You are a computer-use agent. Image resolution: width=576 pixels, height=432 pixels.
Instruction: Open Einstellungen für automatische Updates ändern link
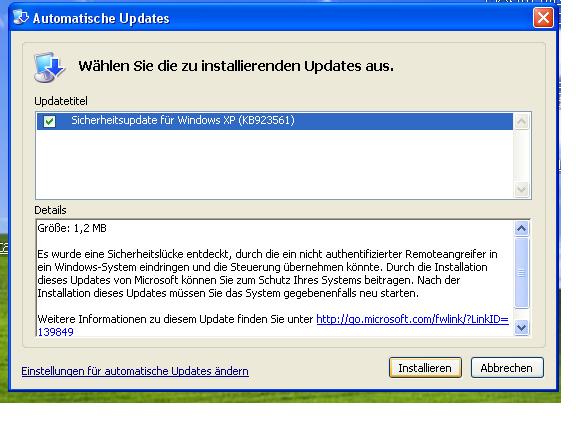coord(135,371)
